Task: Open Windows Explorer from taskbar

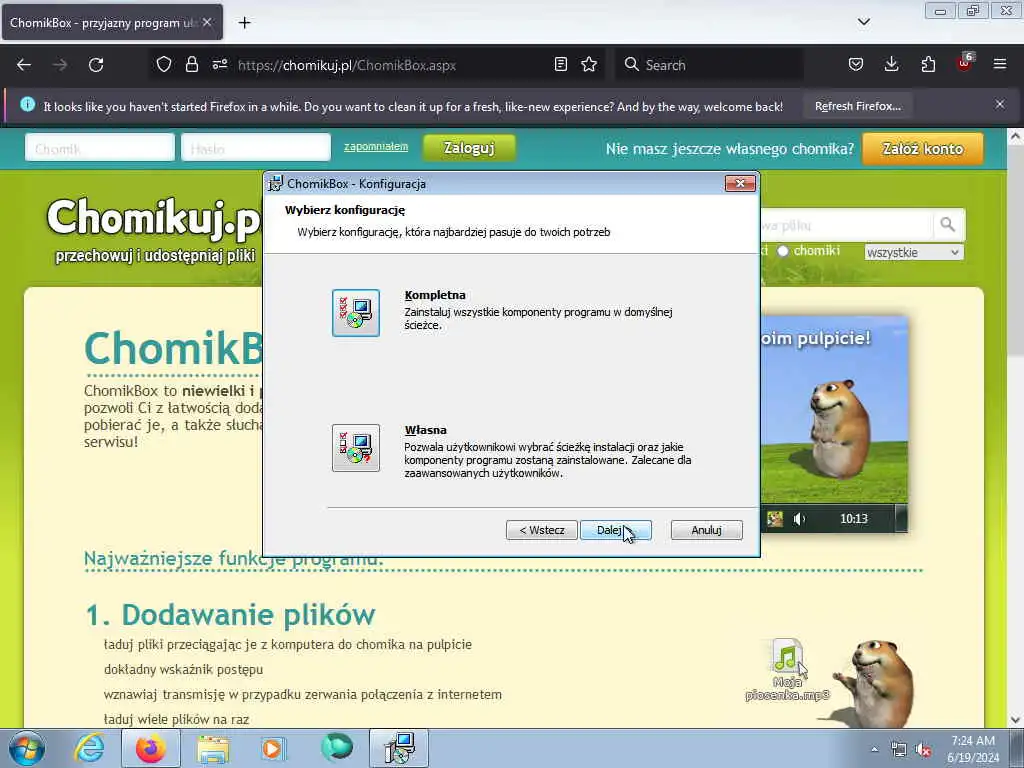Action: (x=213, y=748)
